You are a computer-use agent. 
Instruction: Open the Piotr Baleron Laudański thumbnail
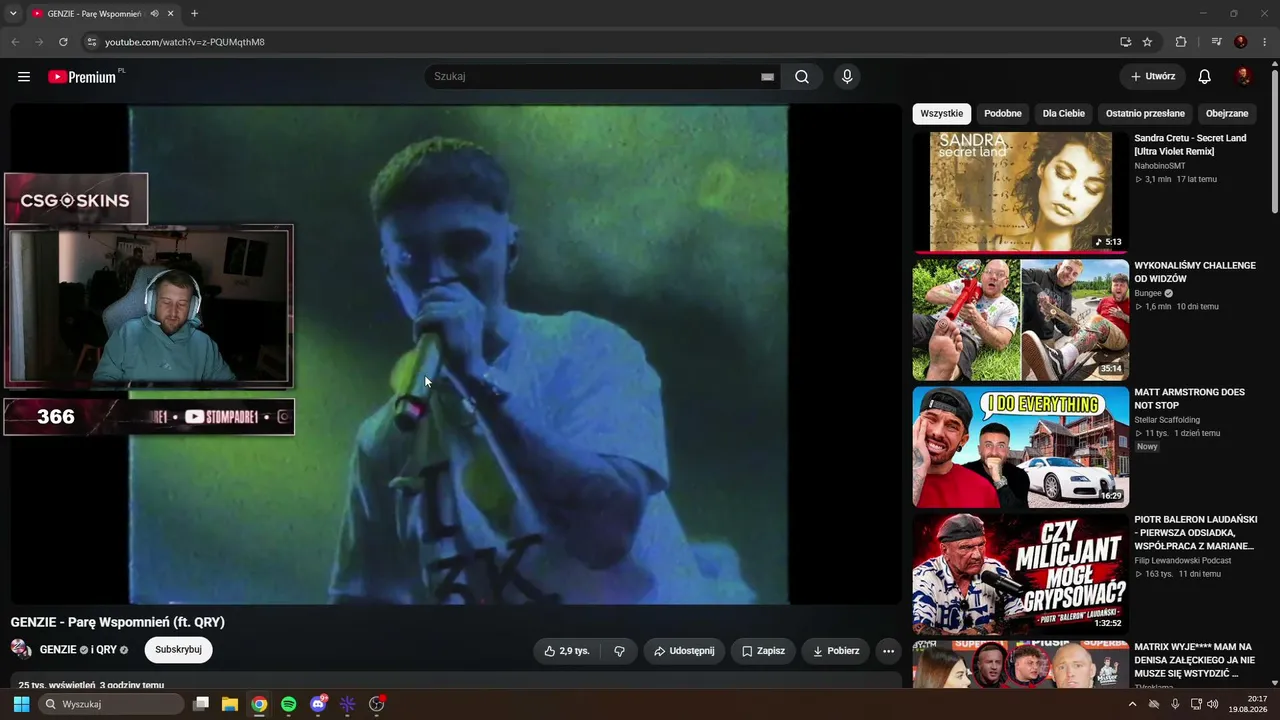click(x=1020, y=574)
